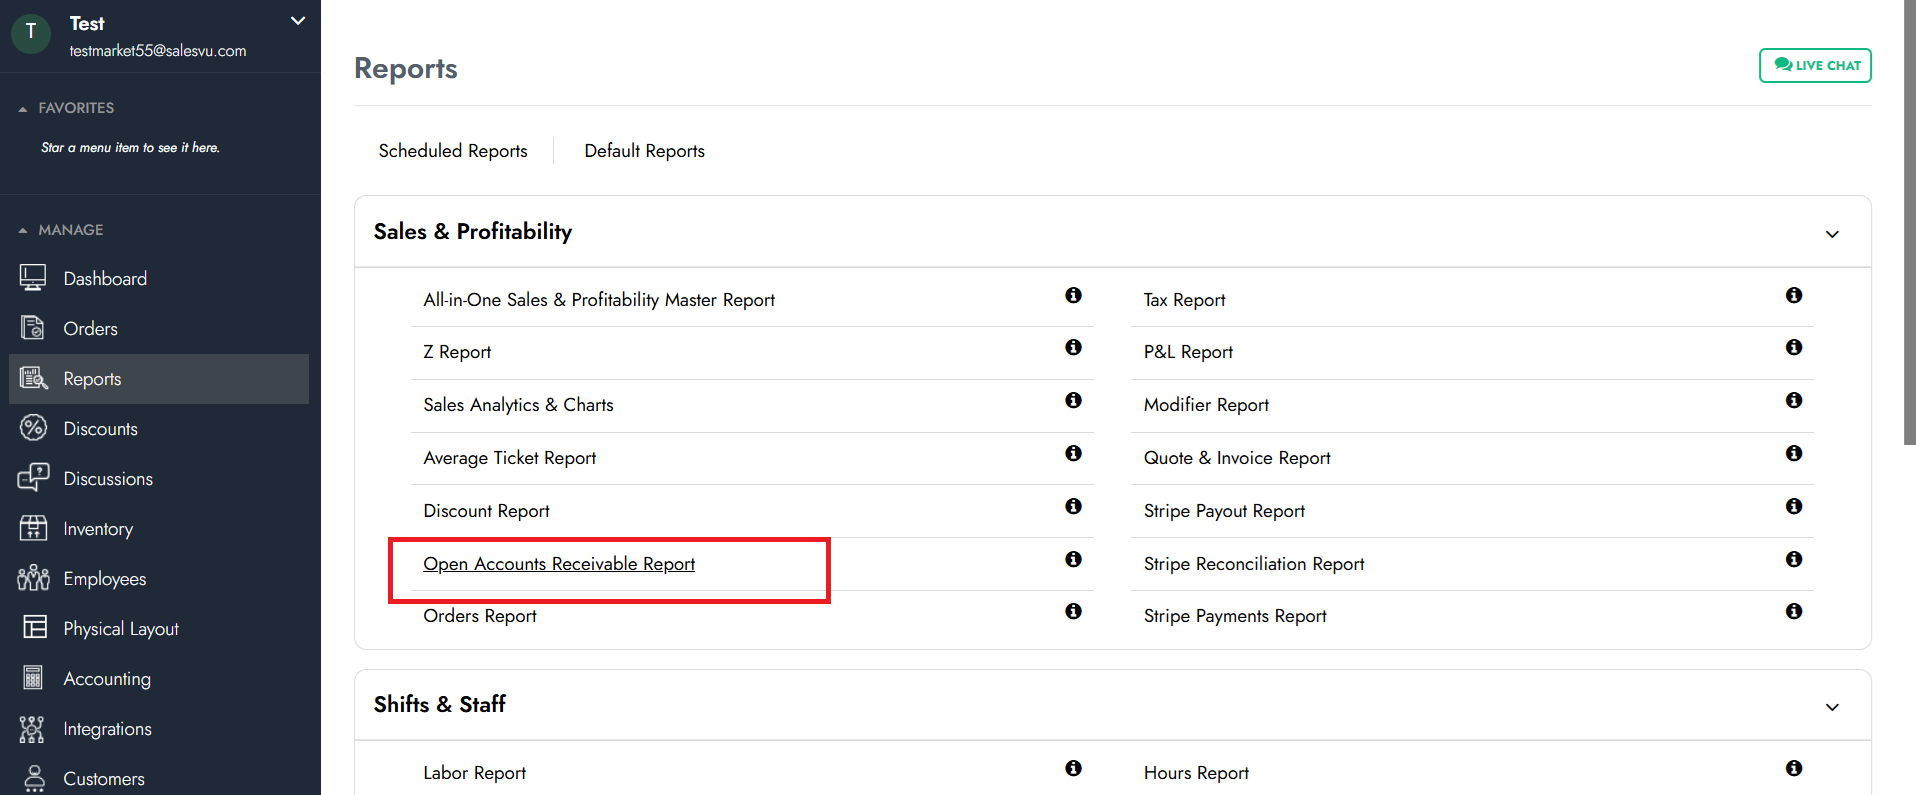Viewport: 1916px width, 795px height.
Task: Collapse the Sales & Profitability section
Action: 1831,234
